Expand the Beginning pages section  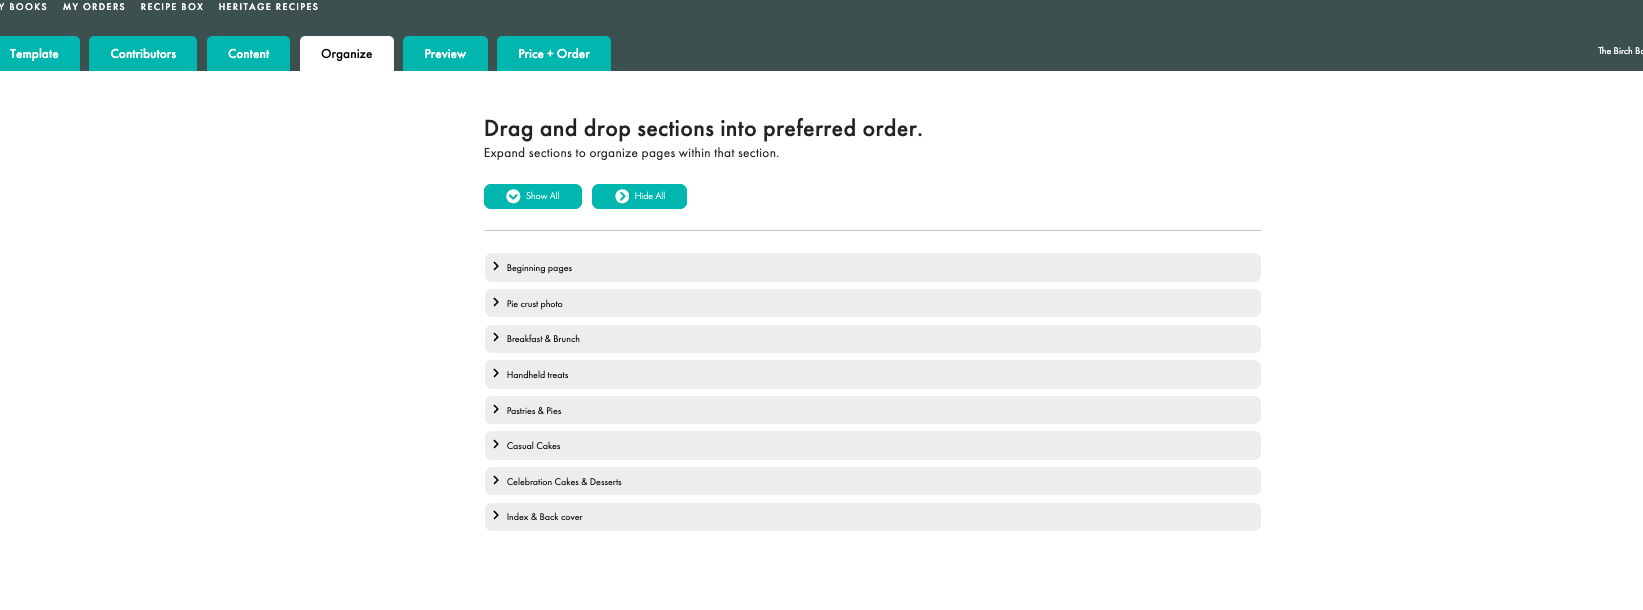[x=496, y=267]
